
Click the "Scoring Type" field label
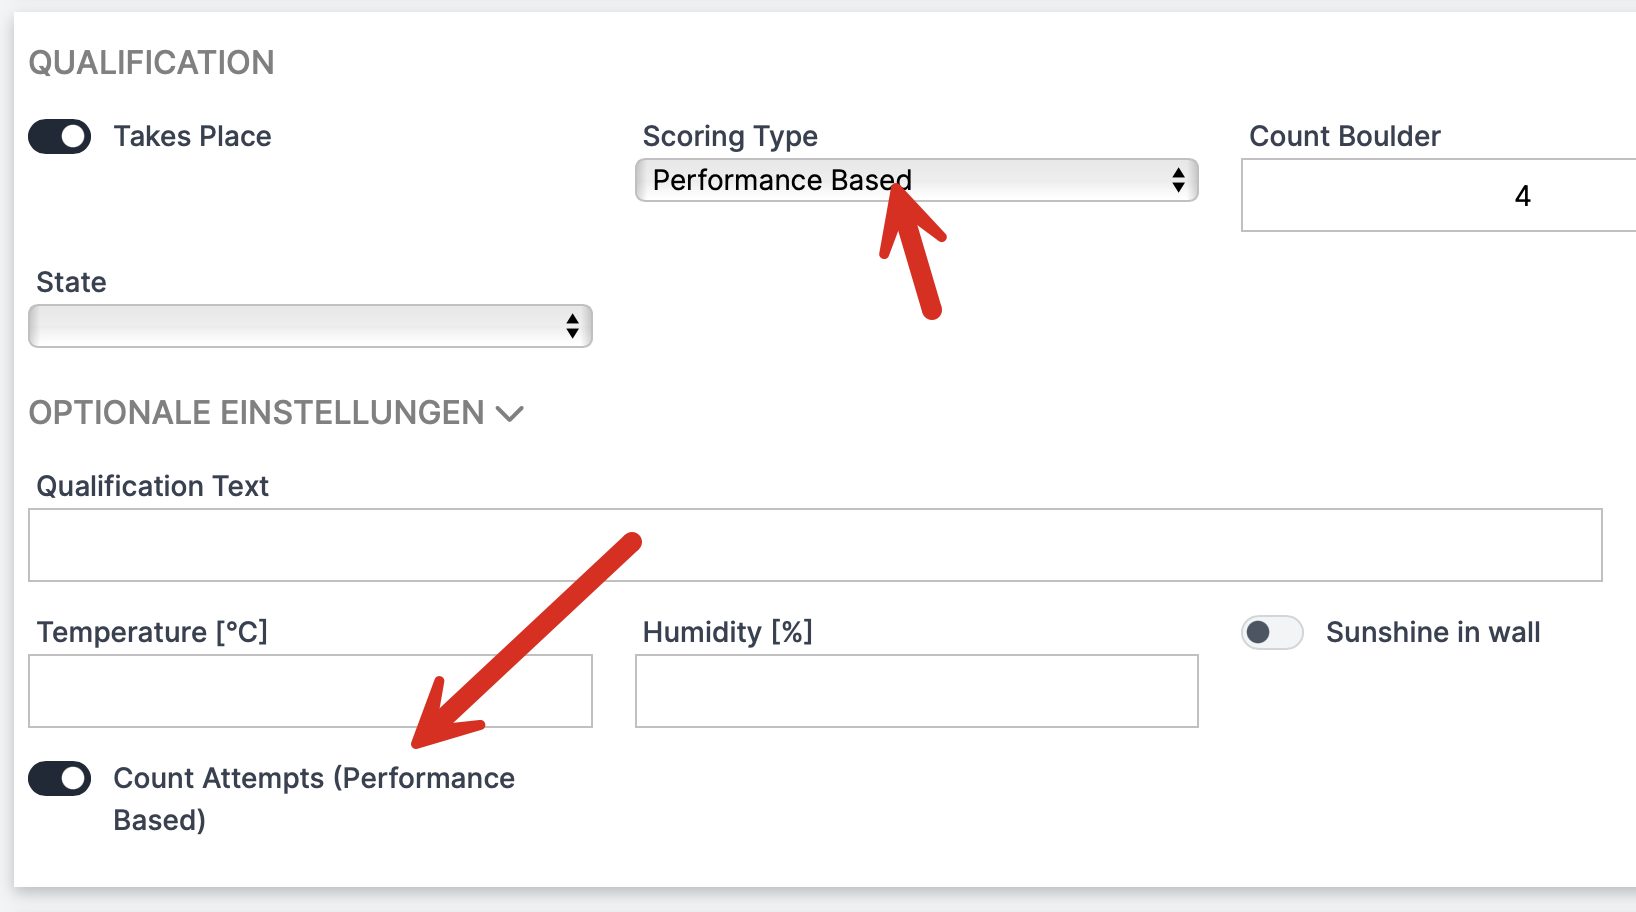(730, 137)
